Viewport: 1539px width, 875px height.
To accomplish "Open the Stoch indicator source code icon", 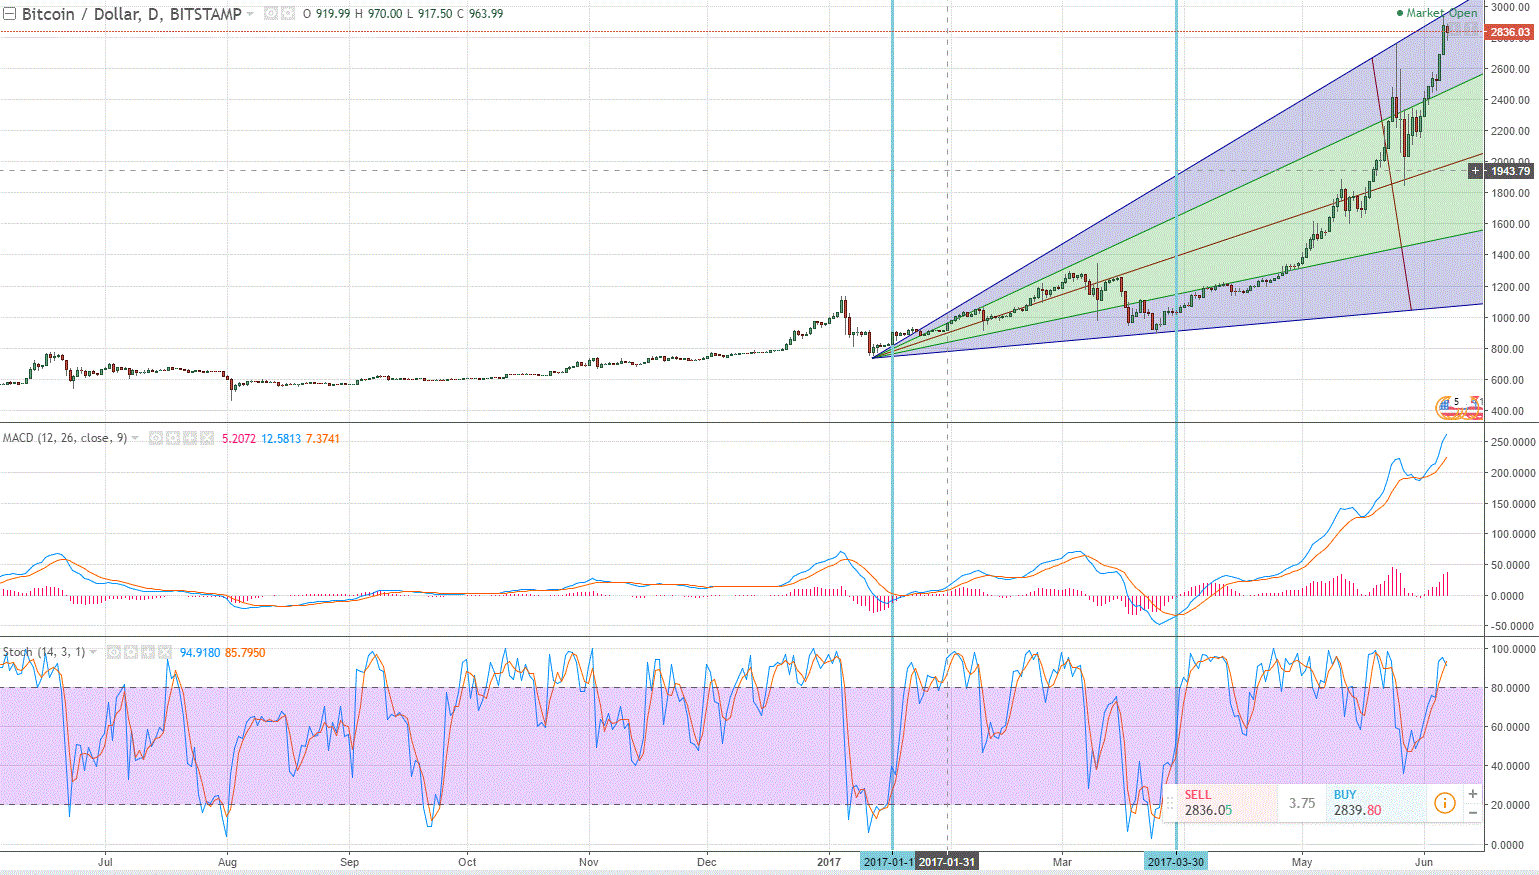I will pyautogui.click(x=148, y=652).
